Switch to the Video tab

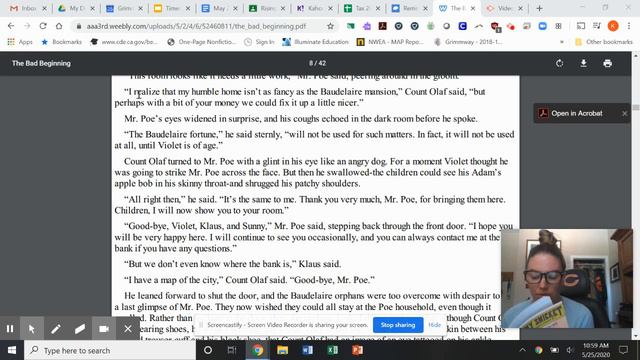pyautogui.click(x=504, y=8)
